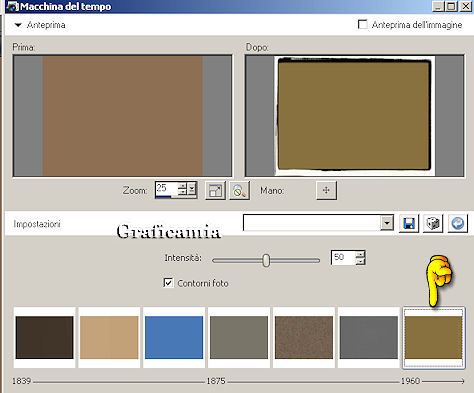Uncheck the Contorni foto checkbox
This screenshot has width=474, height=393.
point(168,283)
